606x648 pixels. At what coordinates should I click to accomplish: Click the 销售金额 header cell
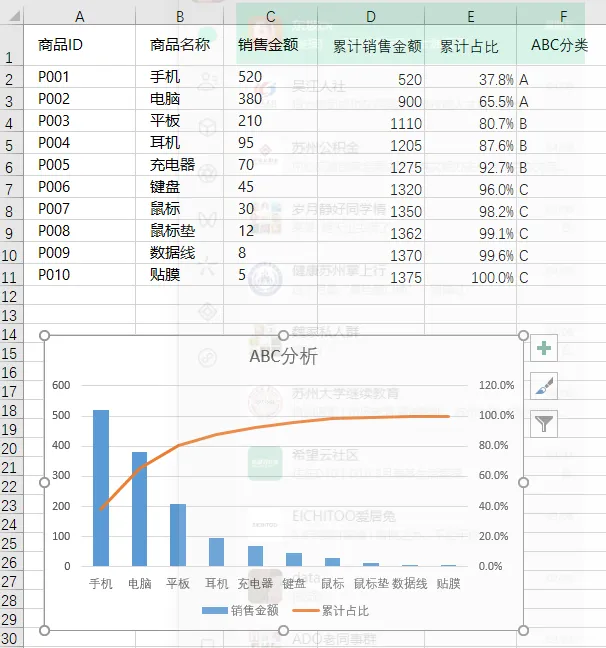(270, 45)
